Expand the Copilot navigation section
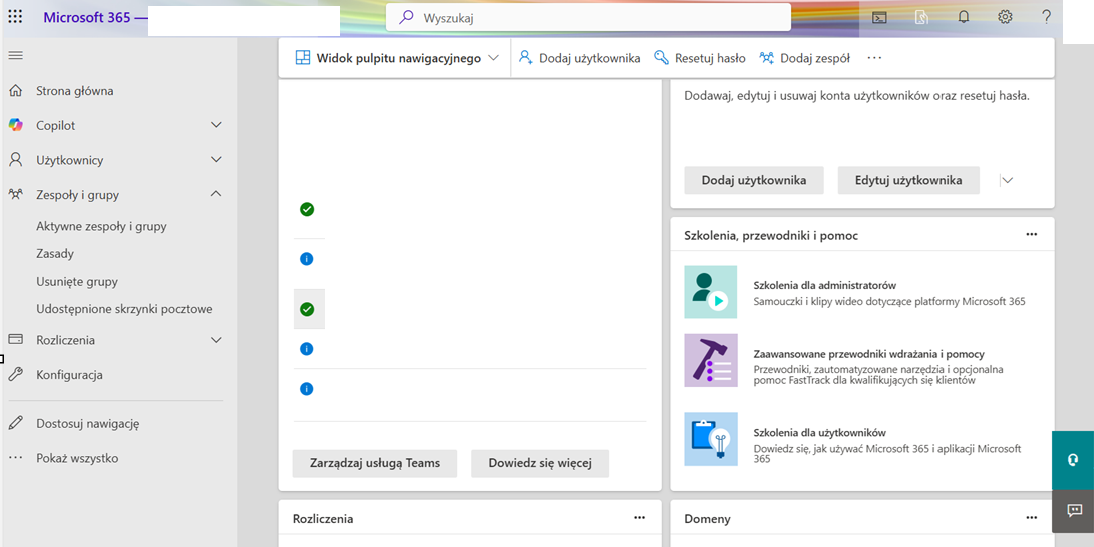This screenshot has width=1094, height=547. pyautogui.click(x=216, y=125)
